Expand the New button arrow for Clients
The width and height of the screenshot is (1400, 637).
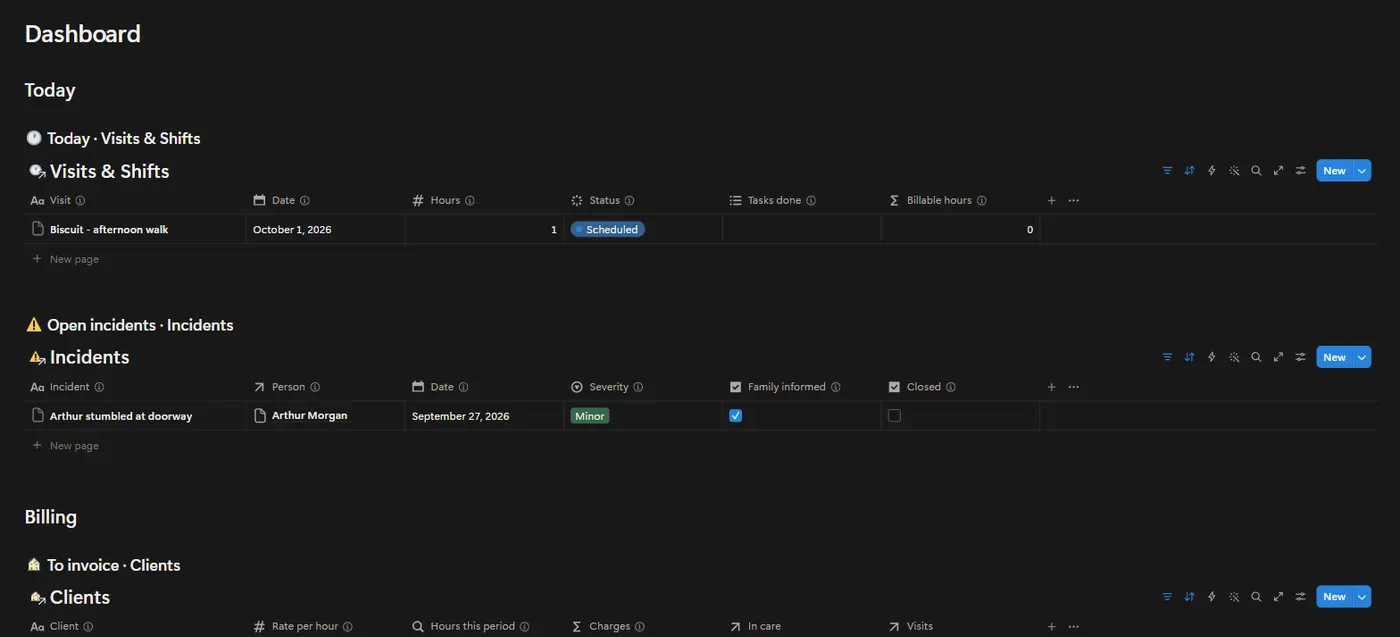pos(1362,597)
